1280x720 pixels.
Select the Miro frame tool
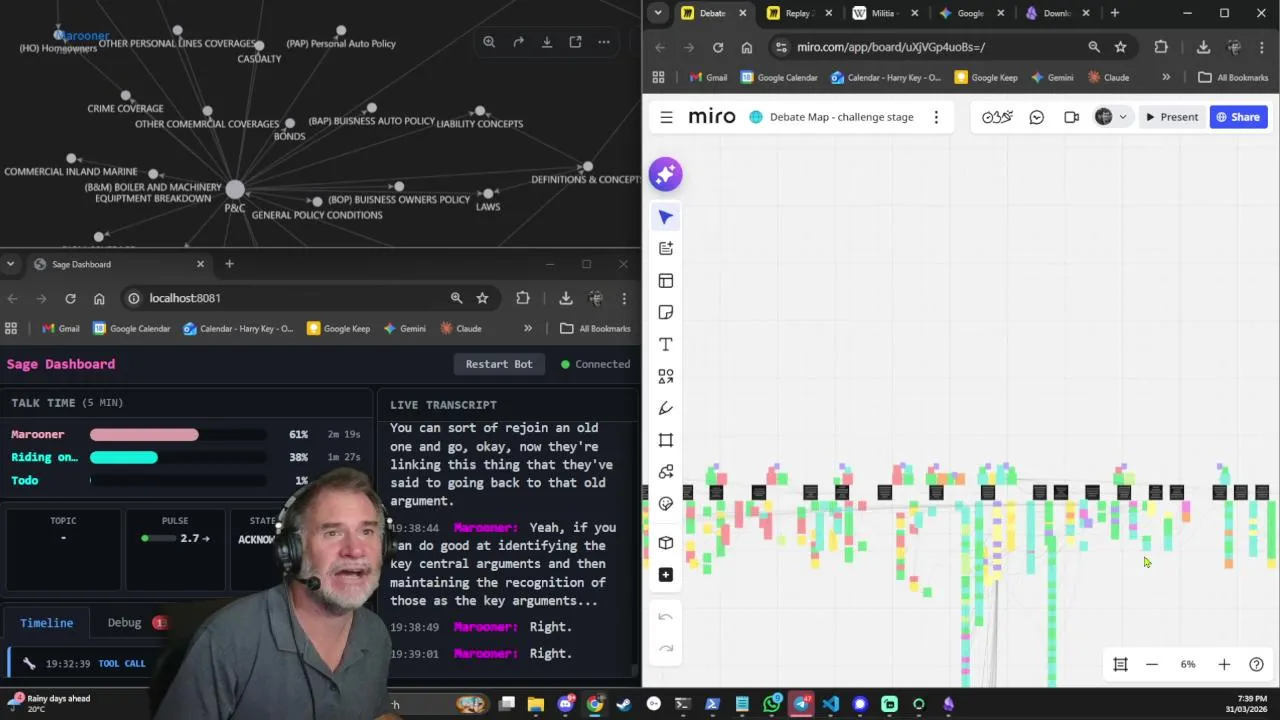666,440
